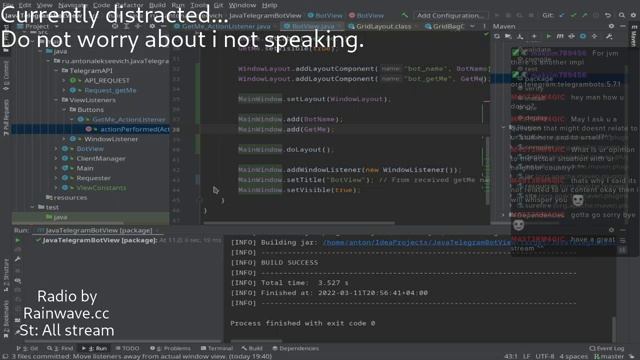Open the Problems tool window
Image resolution: width=640 pixels, height=360 pixels.
coord(170,348)
